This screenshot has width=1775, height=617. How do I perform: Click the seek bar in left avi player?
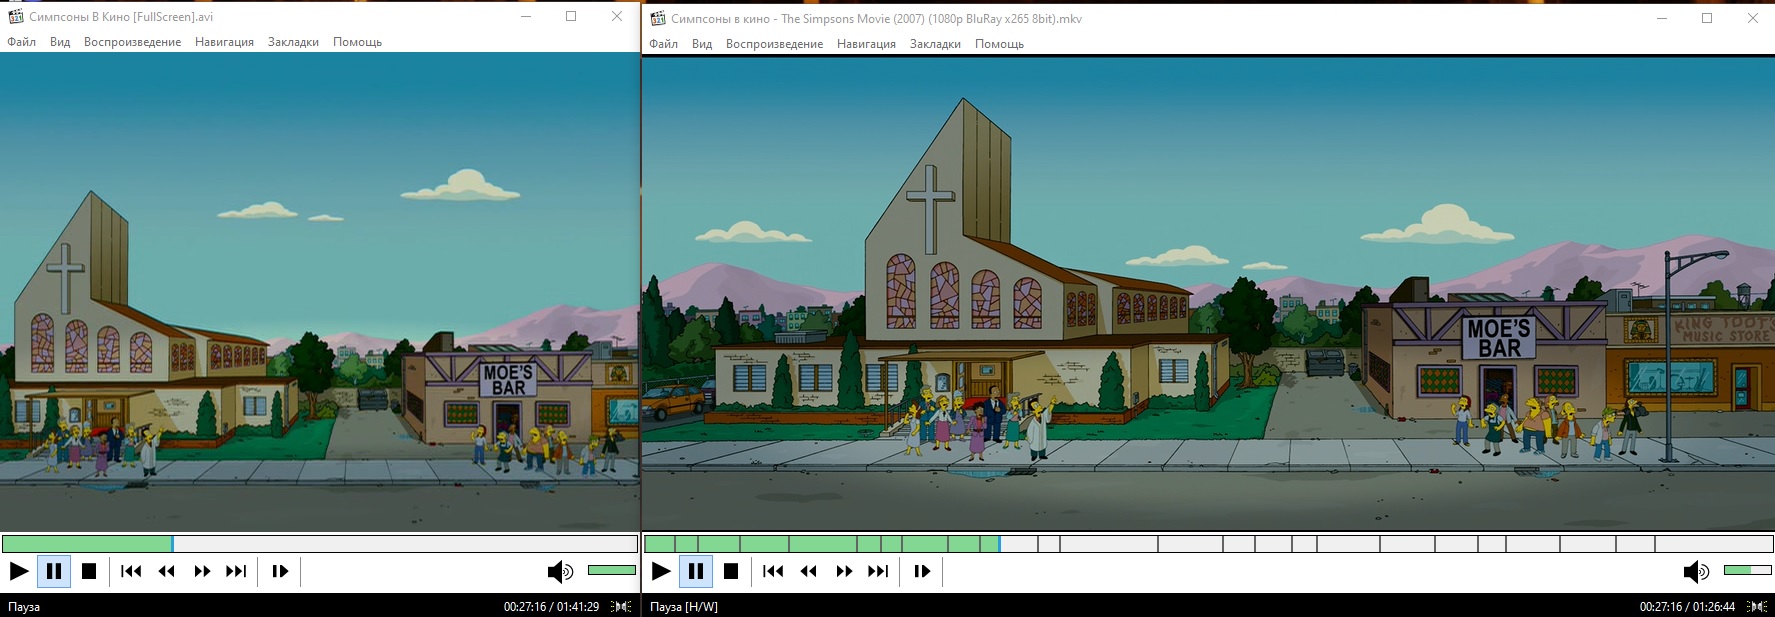point(320,544)
